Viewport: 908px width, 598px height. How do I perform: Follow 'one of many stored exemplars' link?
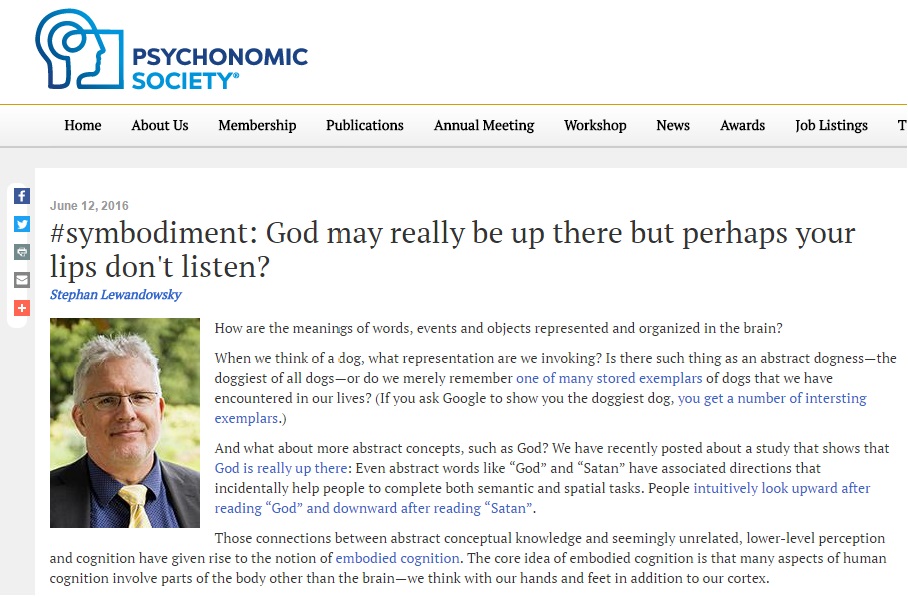click(x=609, y=379)
